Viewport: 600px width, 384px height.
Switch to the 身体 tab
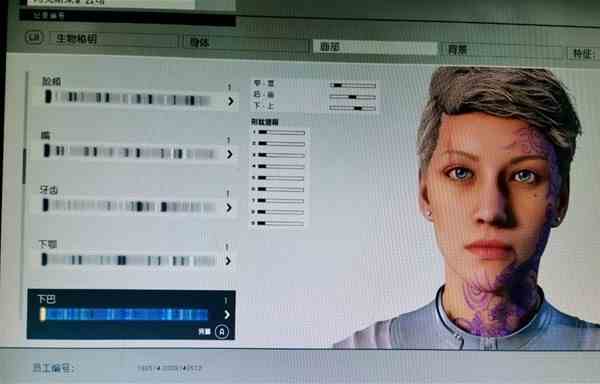tap(245, 43)
